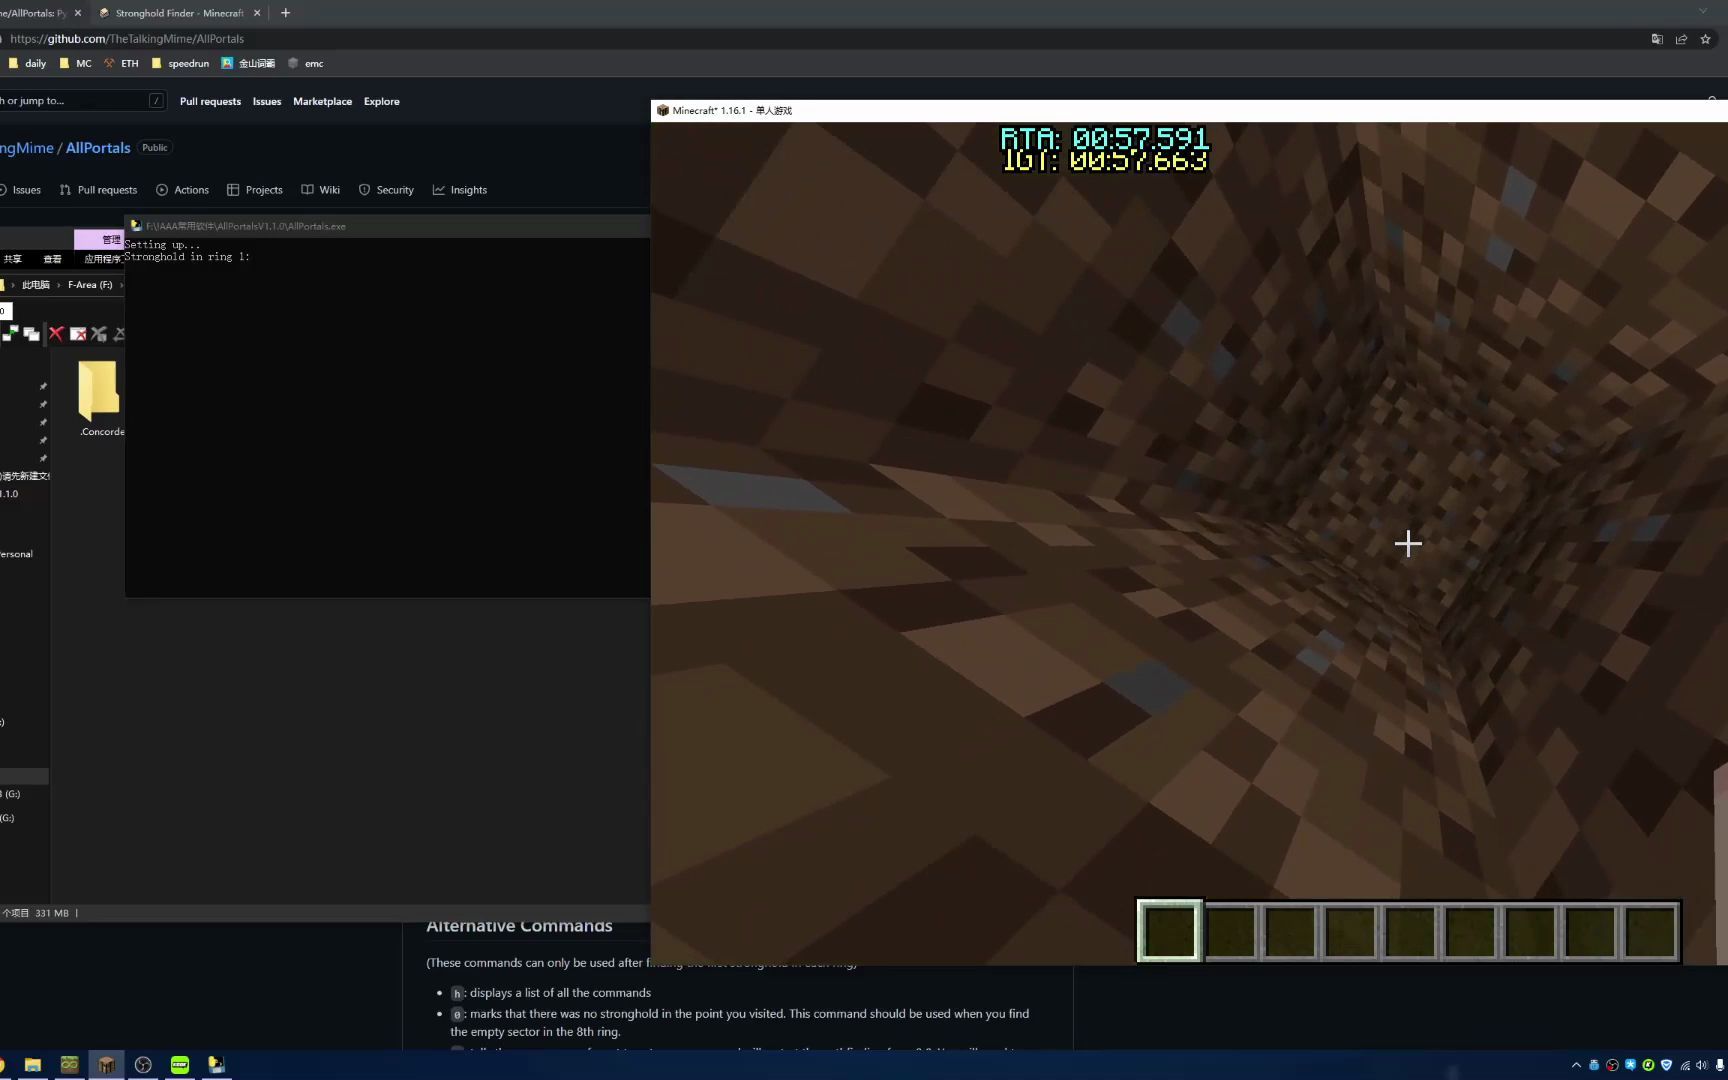Close the Stronghold Finder tab
The width and height of the screenshot is (1728, 1080).
257,13
